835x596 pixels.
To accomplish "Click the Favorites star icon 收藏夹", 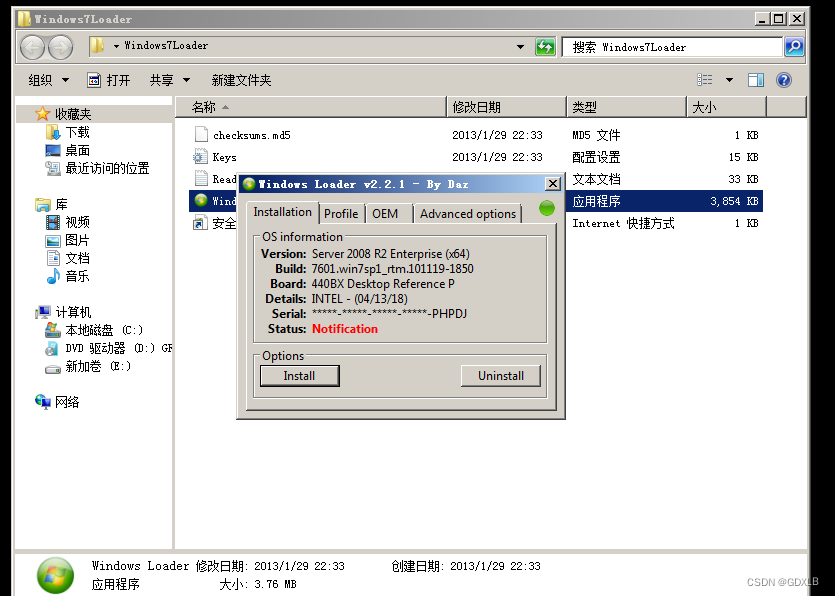I will pyautogui.click(x=42, y=113).
